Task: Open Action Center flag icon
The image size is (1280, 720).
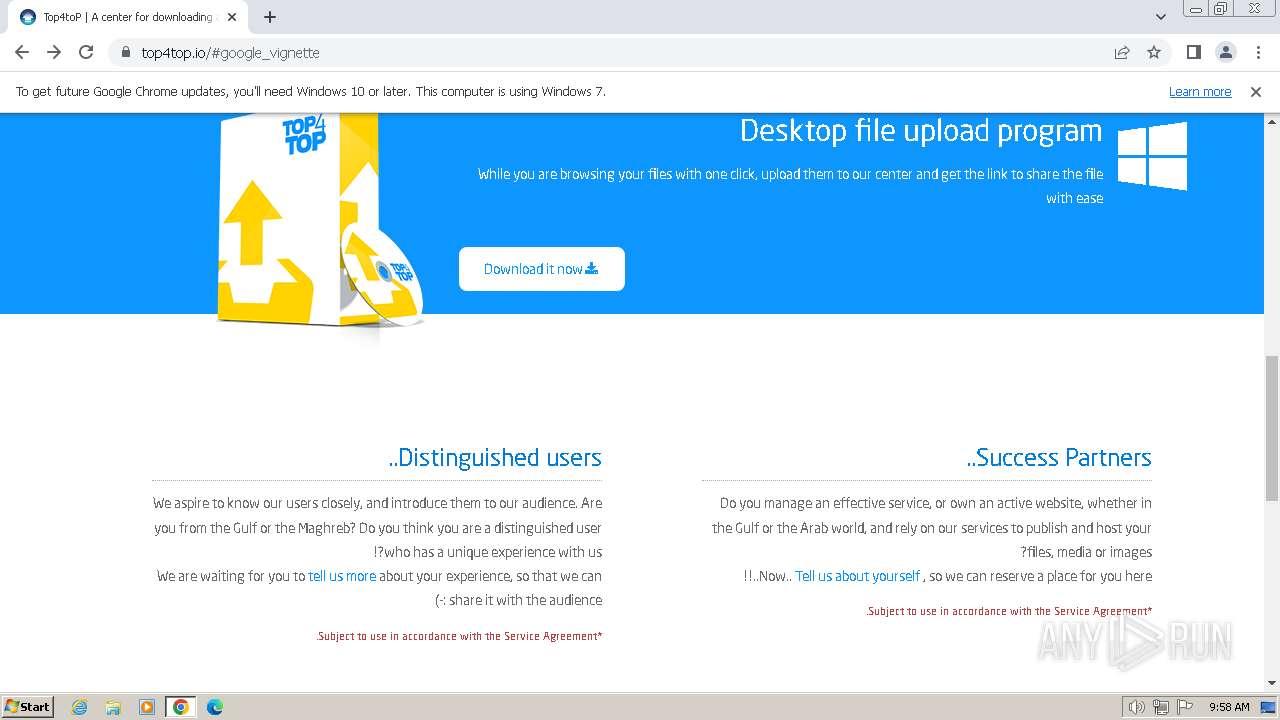Action: (x=1185, y=707)
